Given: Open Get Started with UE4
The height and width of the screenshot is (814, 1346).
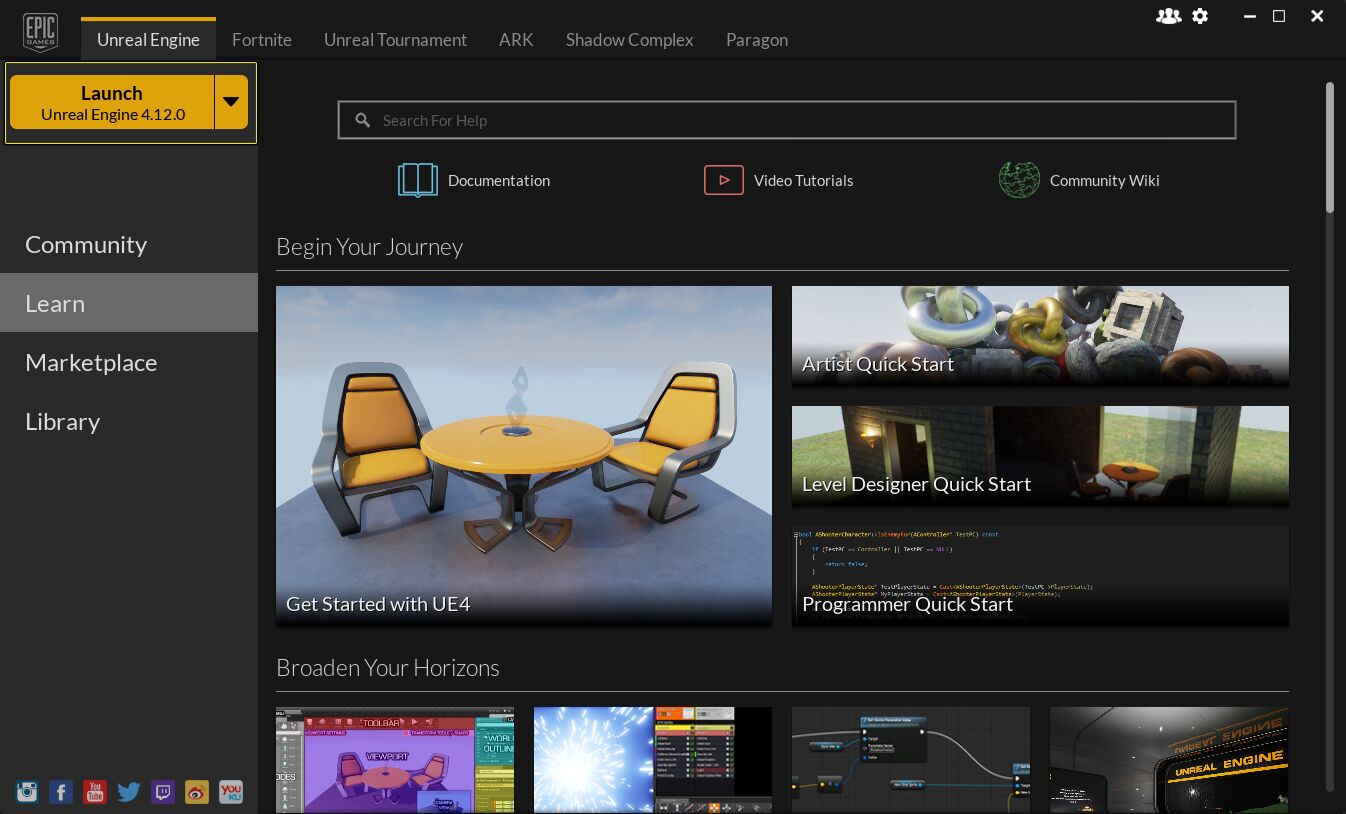Looking at the screenshot, I should point(523,455).
